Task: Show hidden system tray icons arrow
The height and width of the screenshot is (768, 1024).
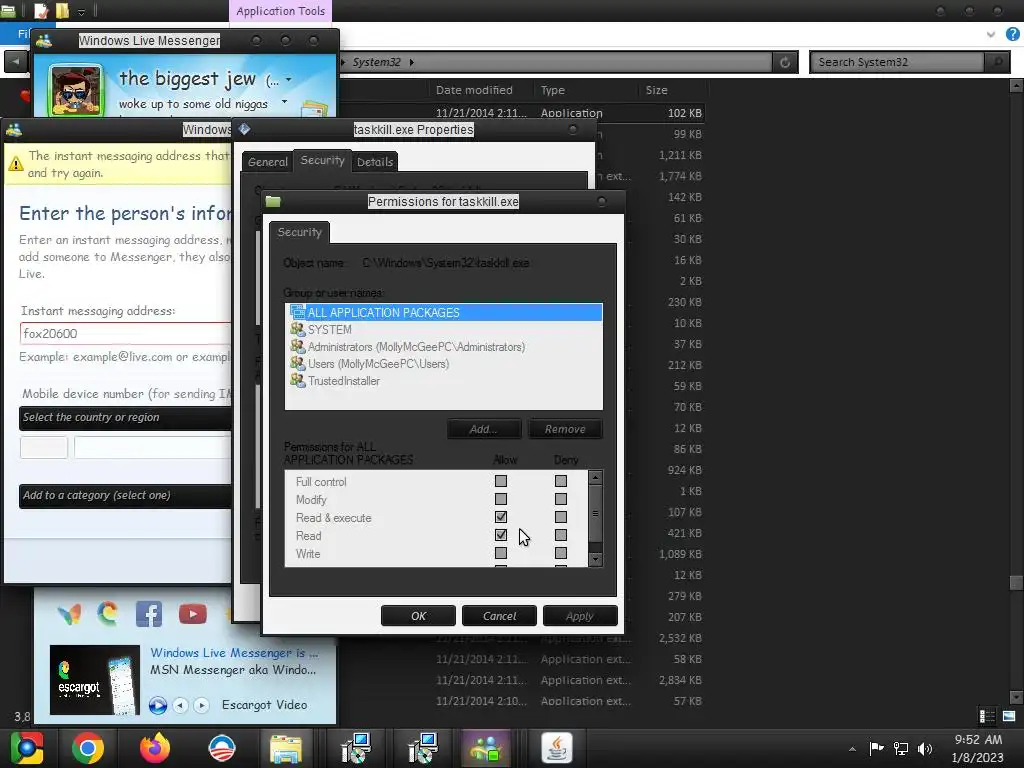Action: pyautogui.click(x=852, y=749)
